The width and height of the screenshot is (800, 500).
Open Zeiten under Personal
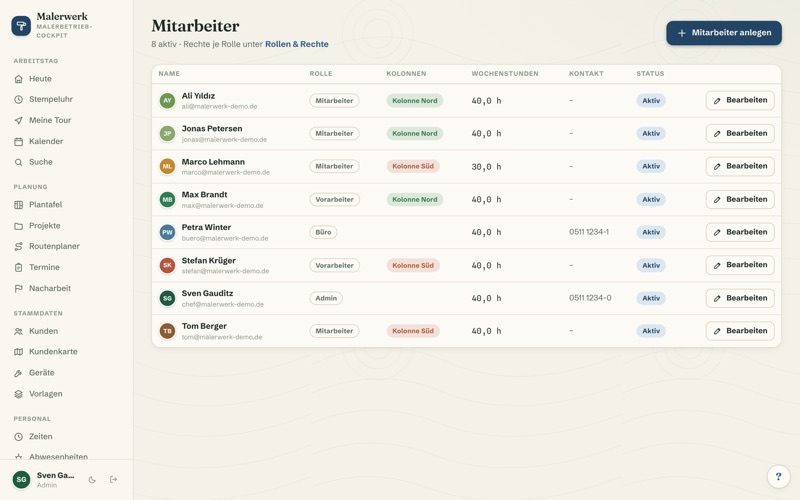66,437
